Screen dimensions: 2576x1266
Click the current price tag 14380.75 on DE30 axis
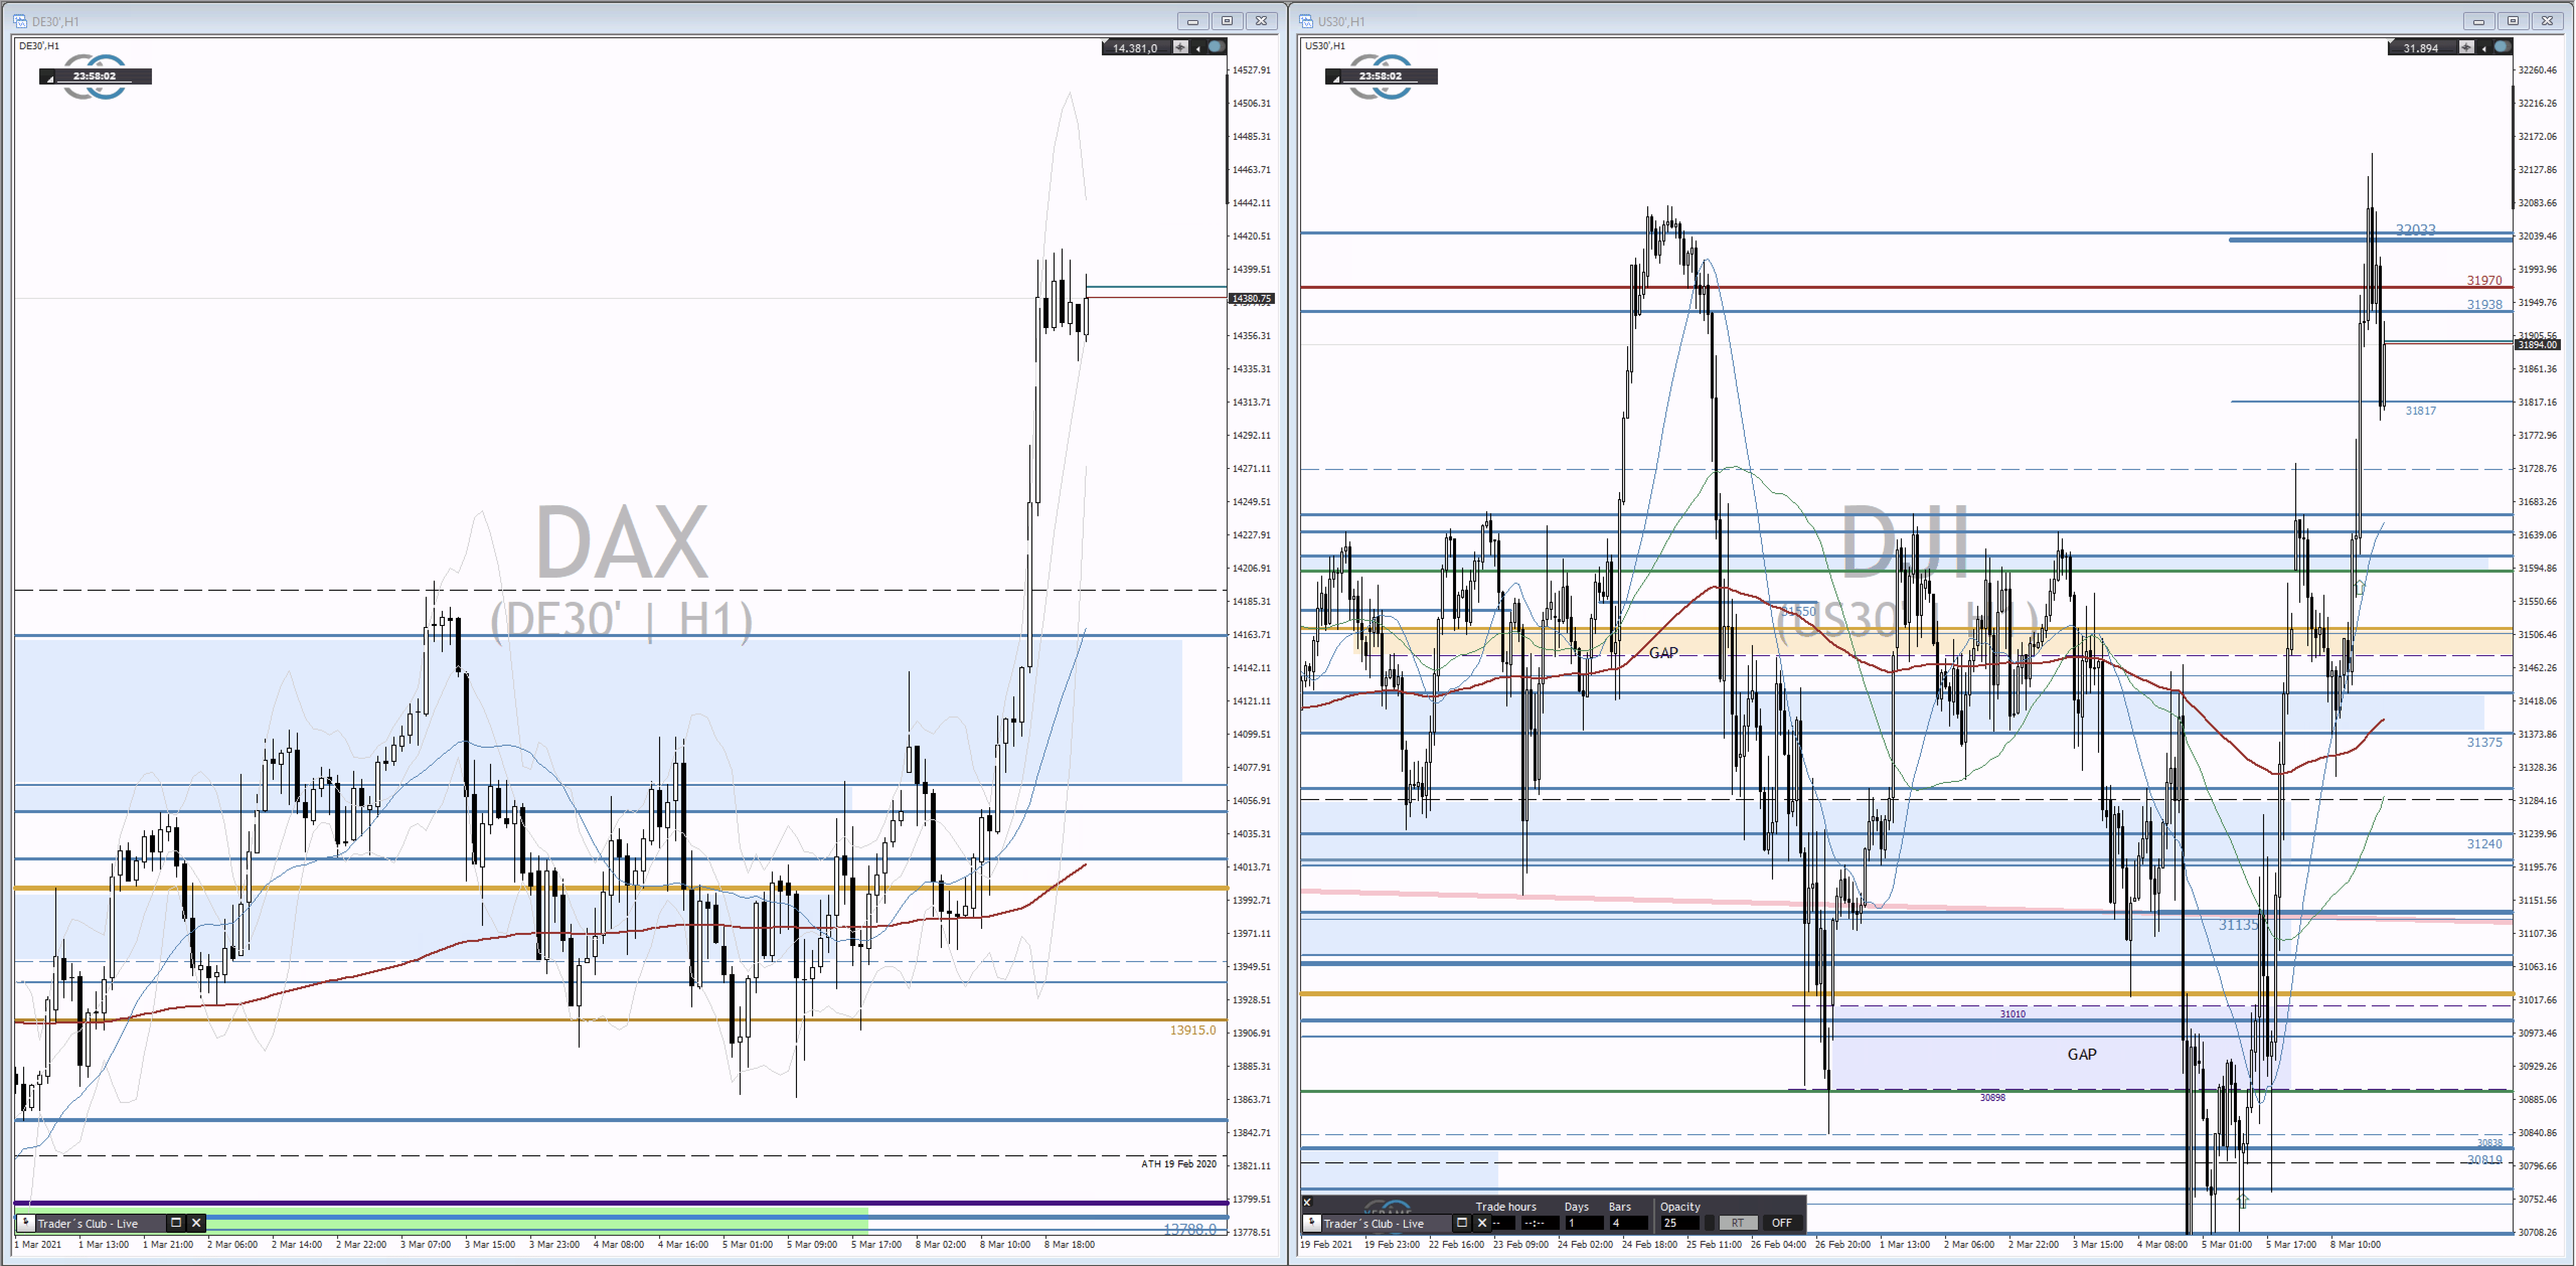(1251, 298)
